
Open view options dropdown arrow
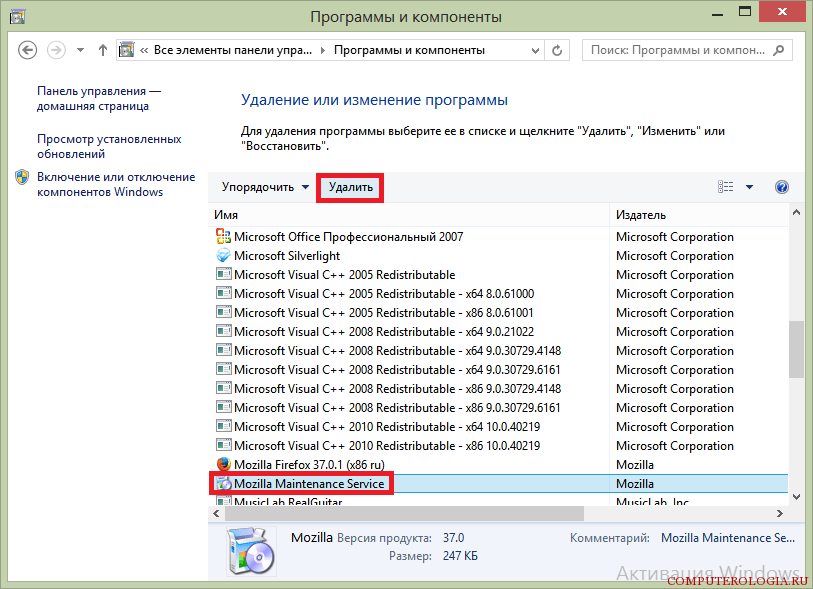749,187
